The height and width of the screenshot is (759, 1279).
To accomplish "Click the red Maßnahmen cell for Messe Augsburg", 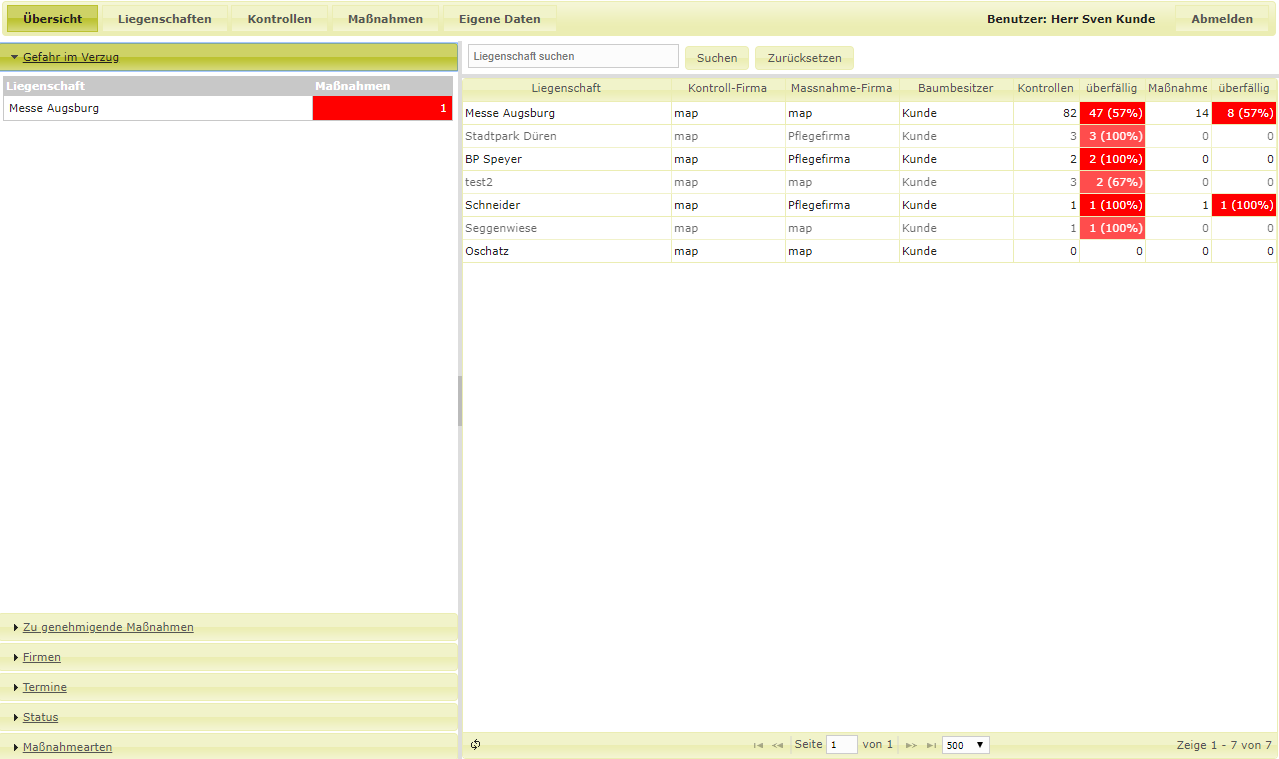I will click(382, 108).
